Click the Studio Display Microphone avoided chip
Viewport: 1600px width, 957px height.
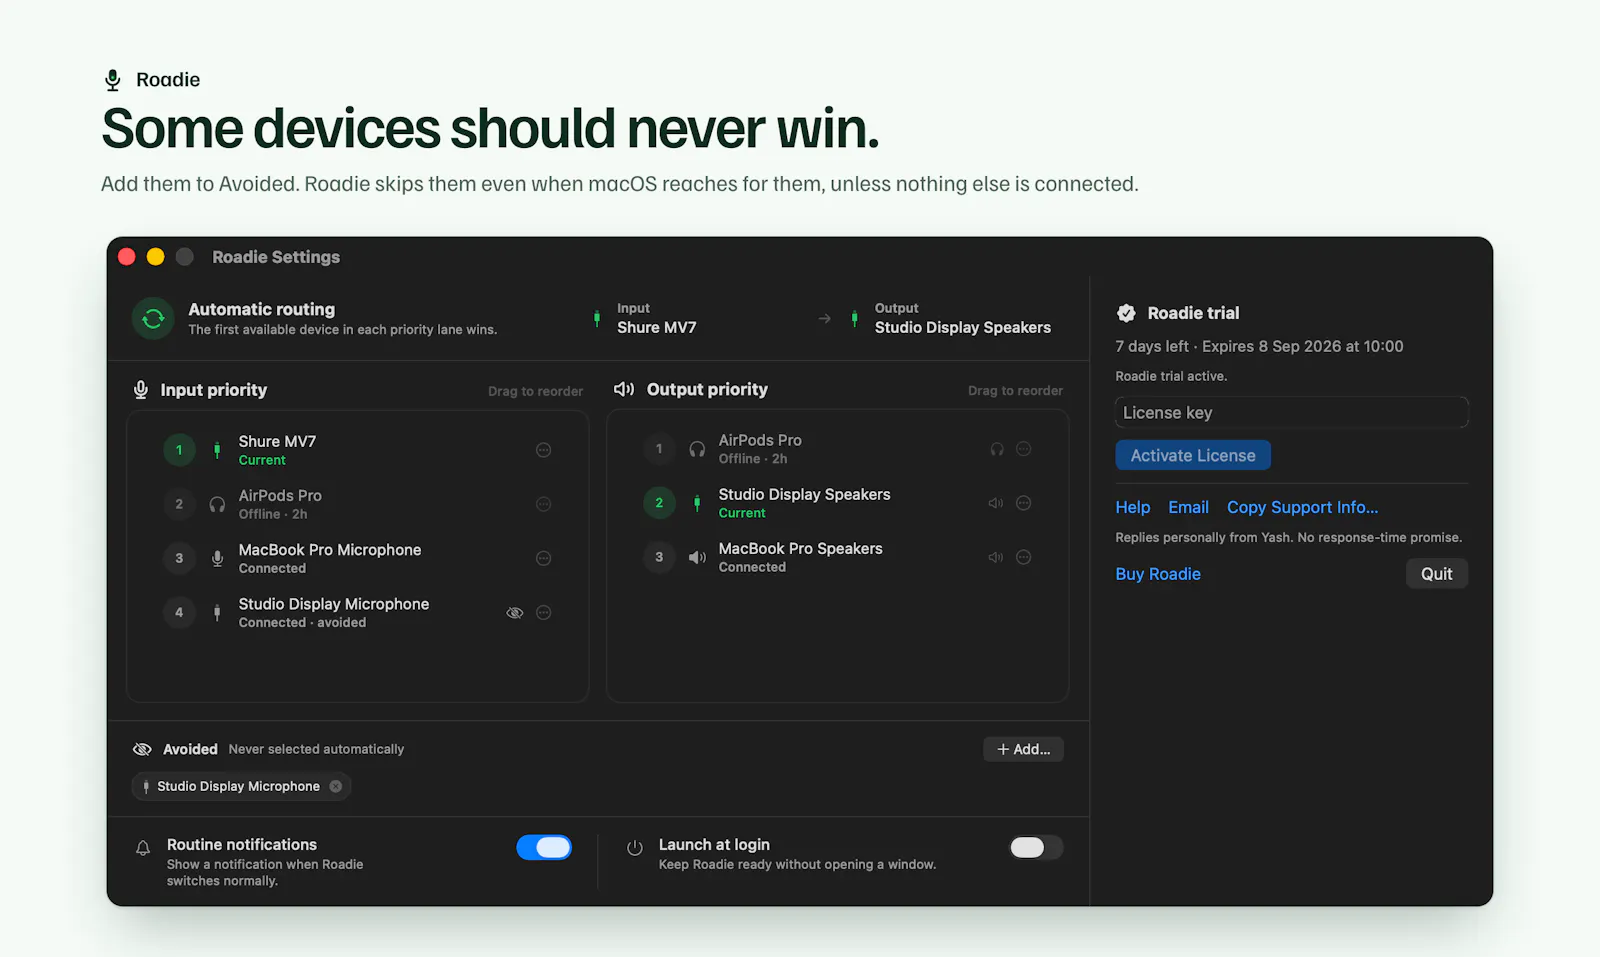241,786
